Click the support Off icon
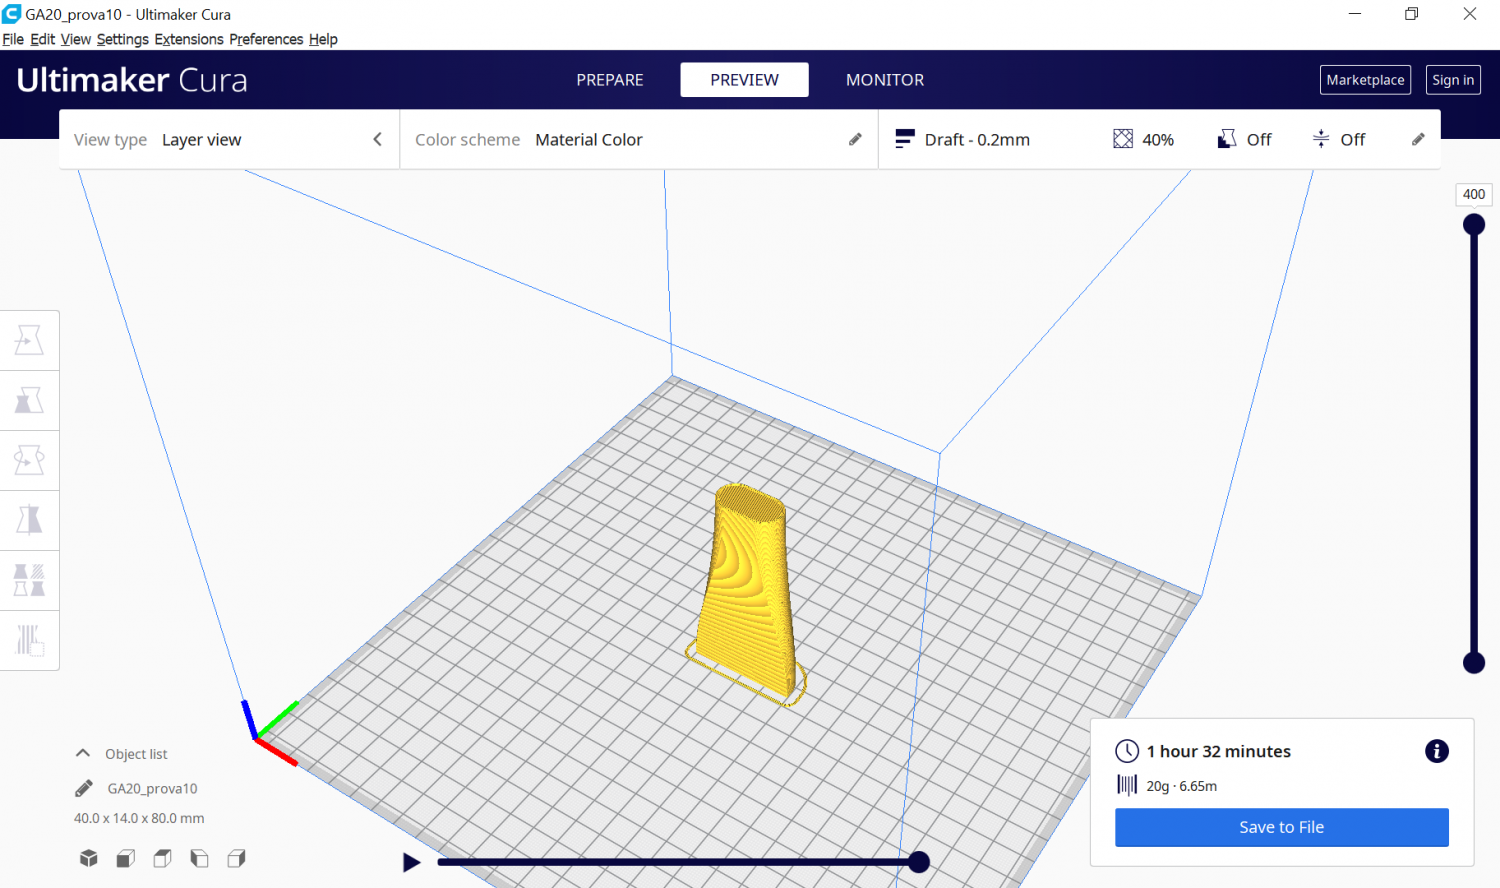This screenshot has width=1500, height=888. coord(1227,139)
